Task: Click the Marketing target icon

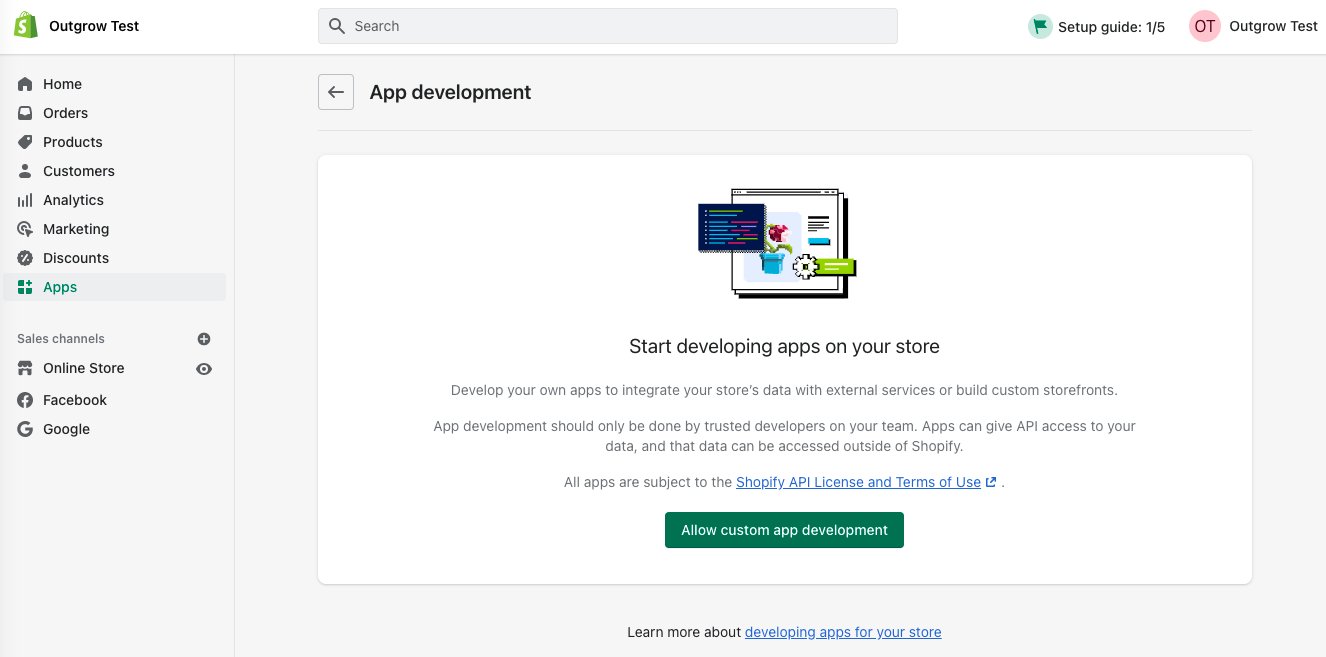Action: [x=25, y=229]
